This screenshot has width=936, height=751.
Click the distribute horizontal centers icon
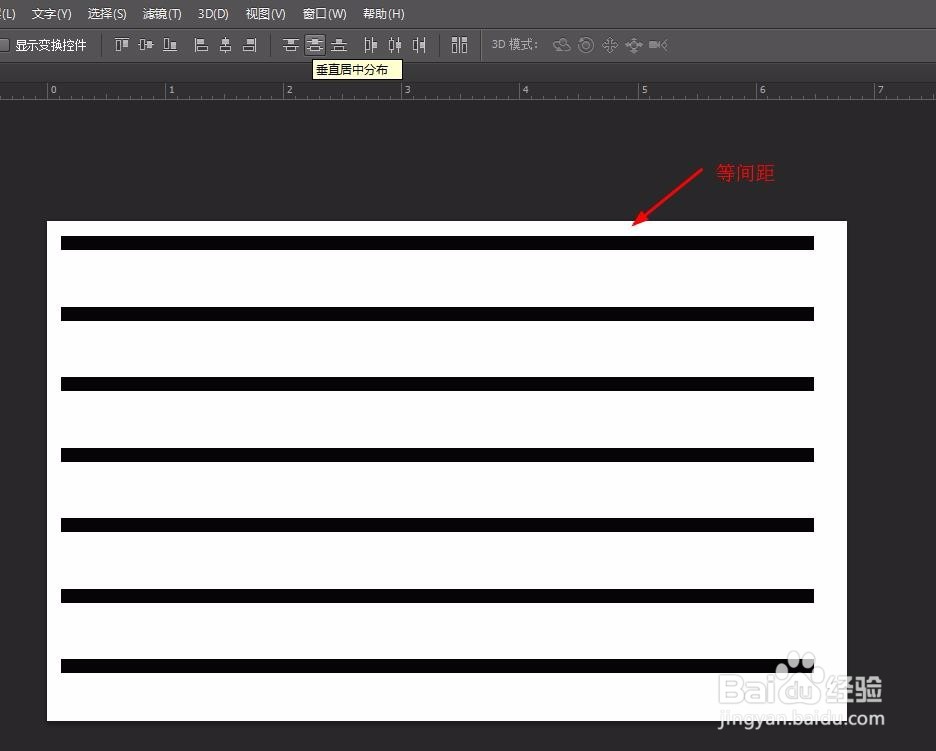[x=395, y=45]
